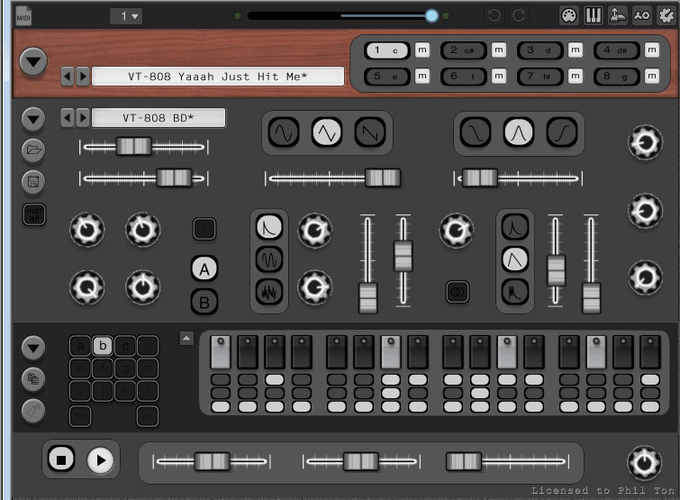Select drum pad 4 d#
680x500 pixels.
click(x=616, y=50)
